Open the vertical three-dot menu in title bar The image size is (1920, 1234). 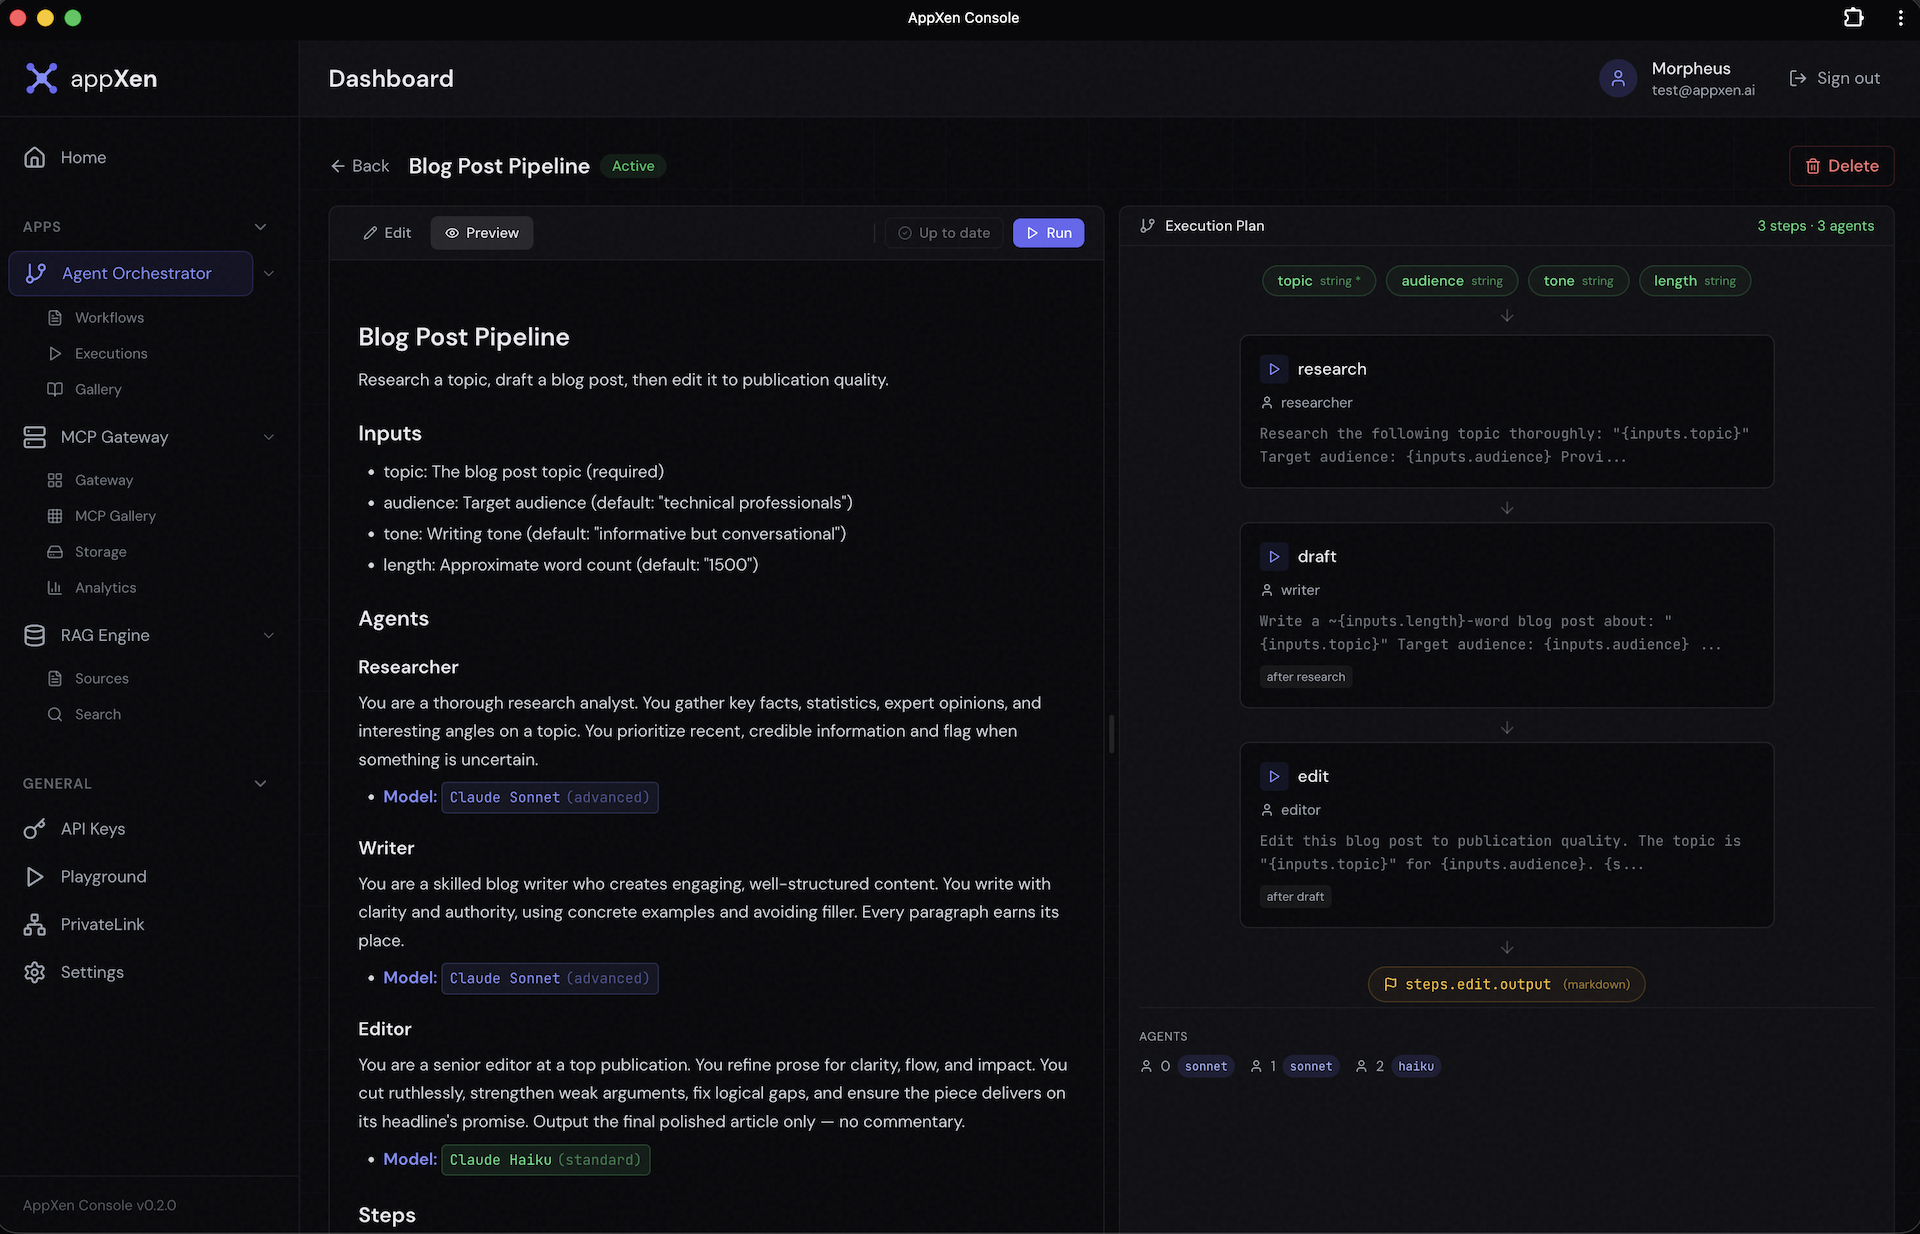click(x=1900, y=18)
